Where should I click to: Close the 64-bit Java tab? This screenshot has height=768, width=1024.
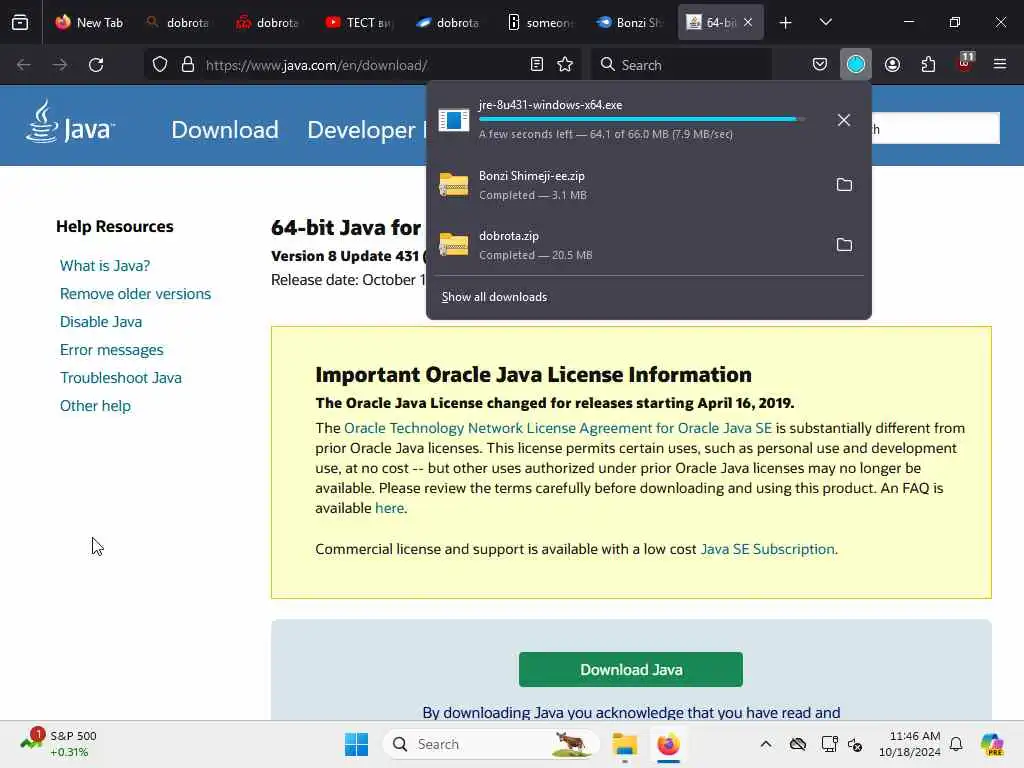click(x=748, y=22)
